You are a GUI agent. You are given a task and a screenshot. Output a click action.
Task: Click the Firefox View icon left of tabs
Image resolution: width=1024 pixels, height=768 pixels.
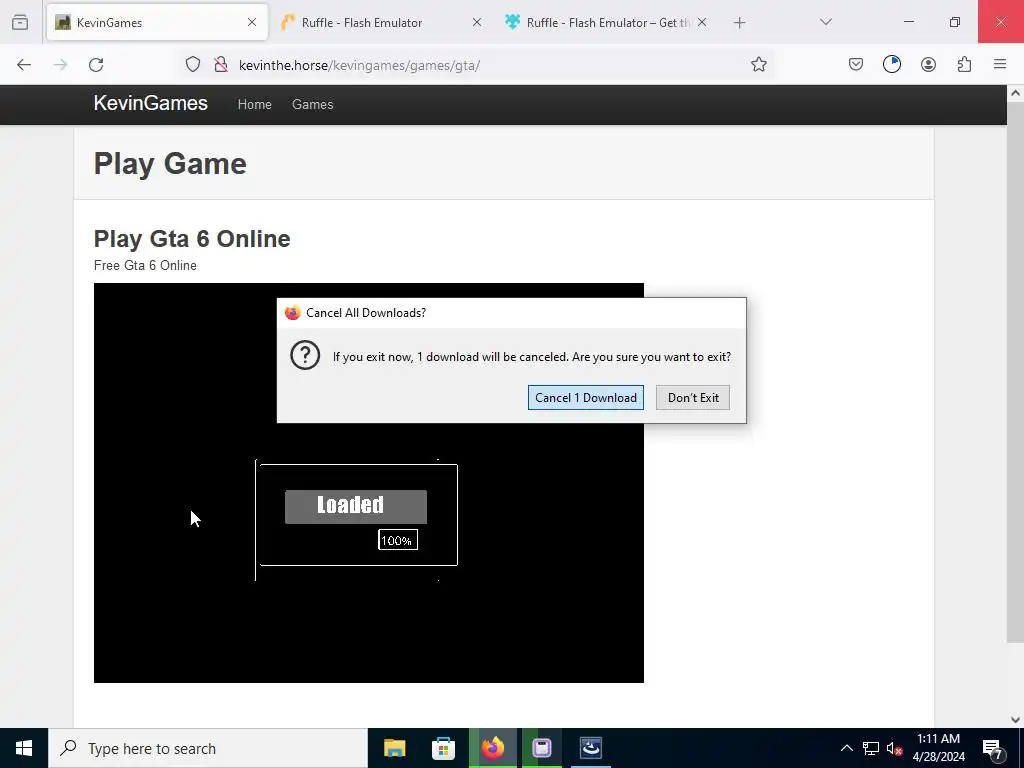click(20, 22)
